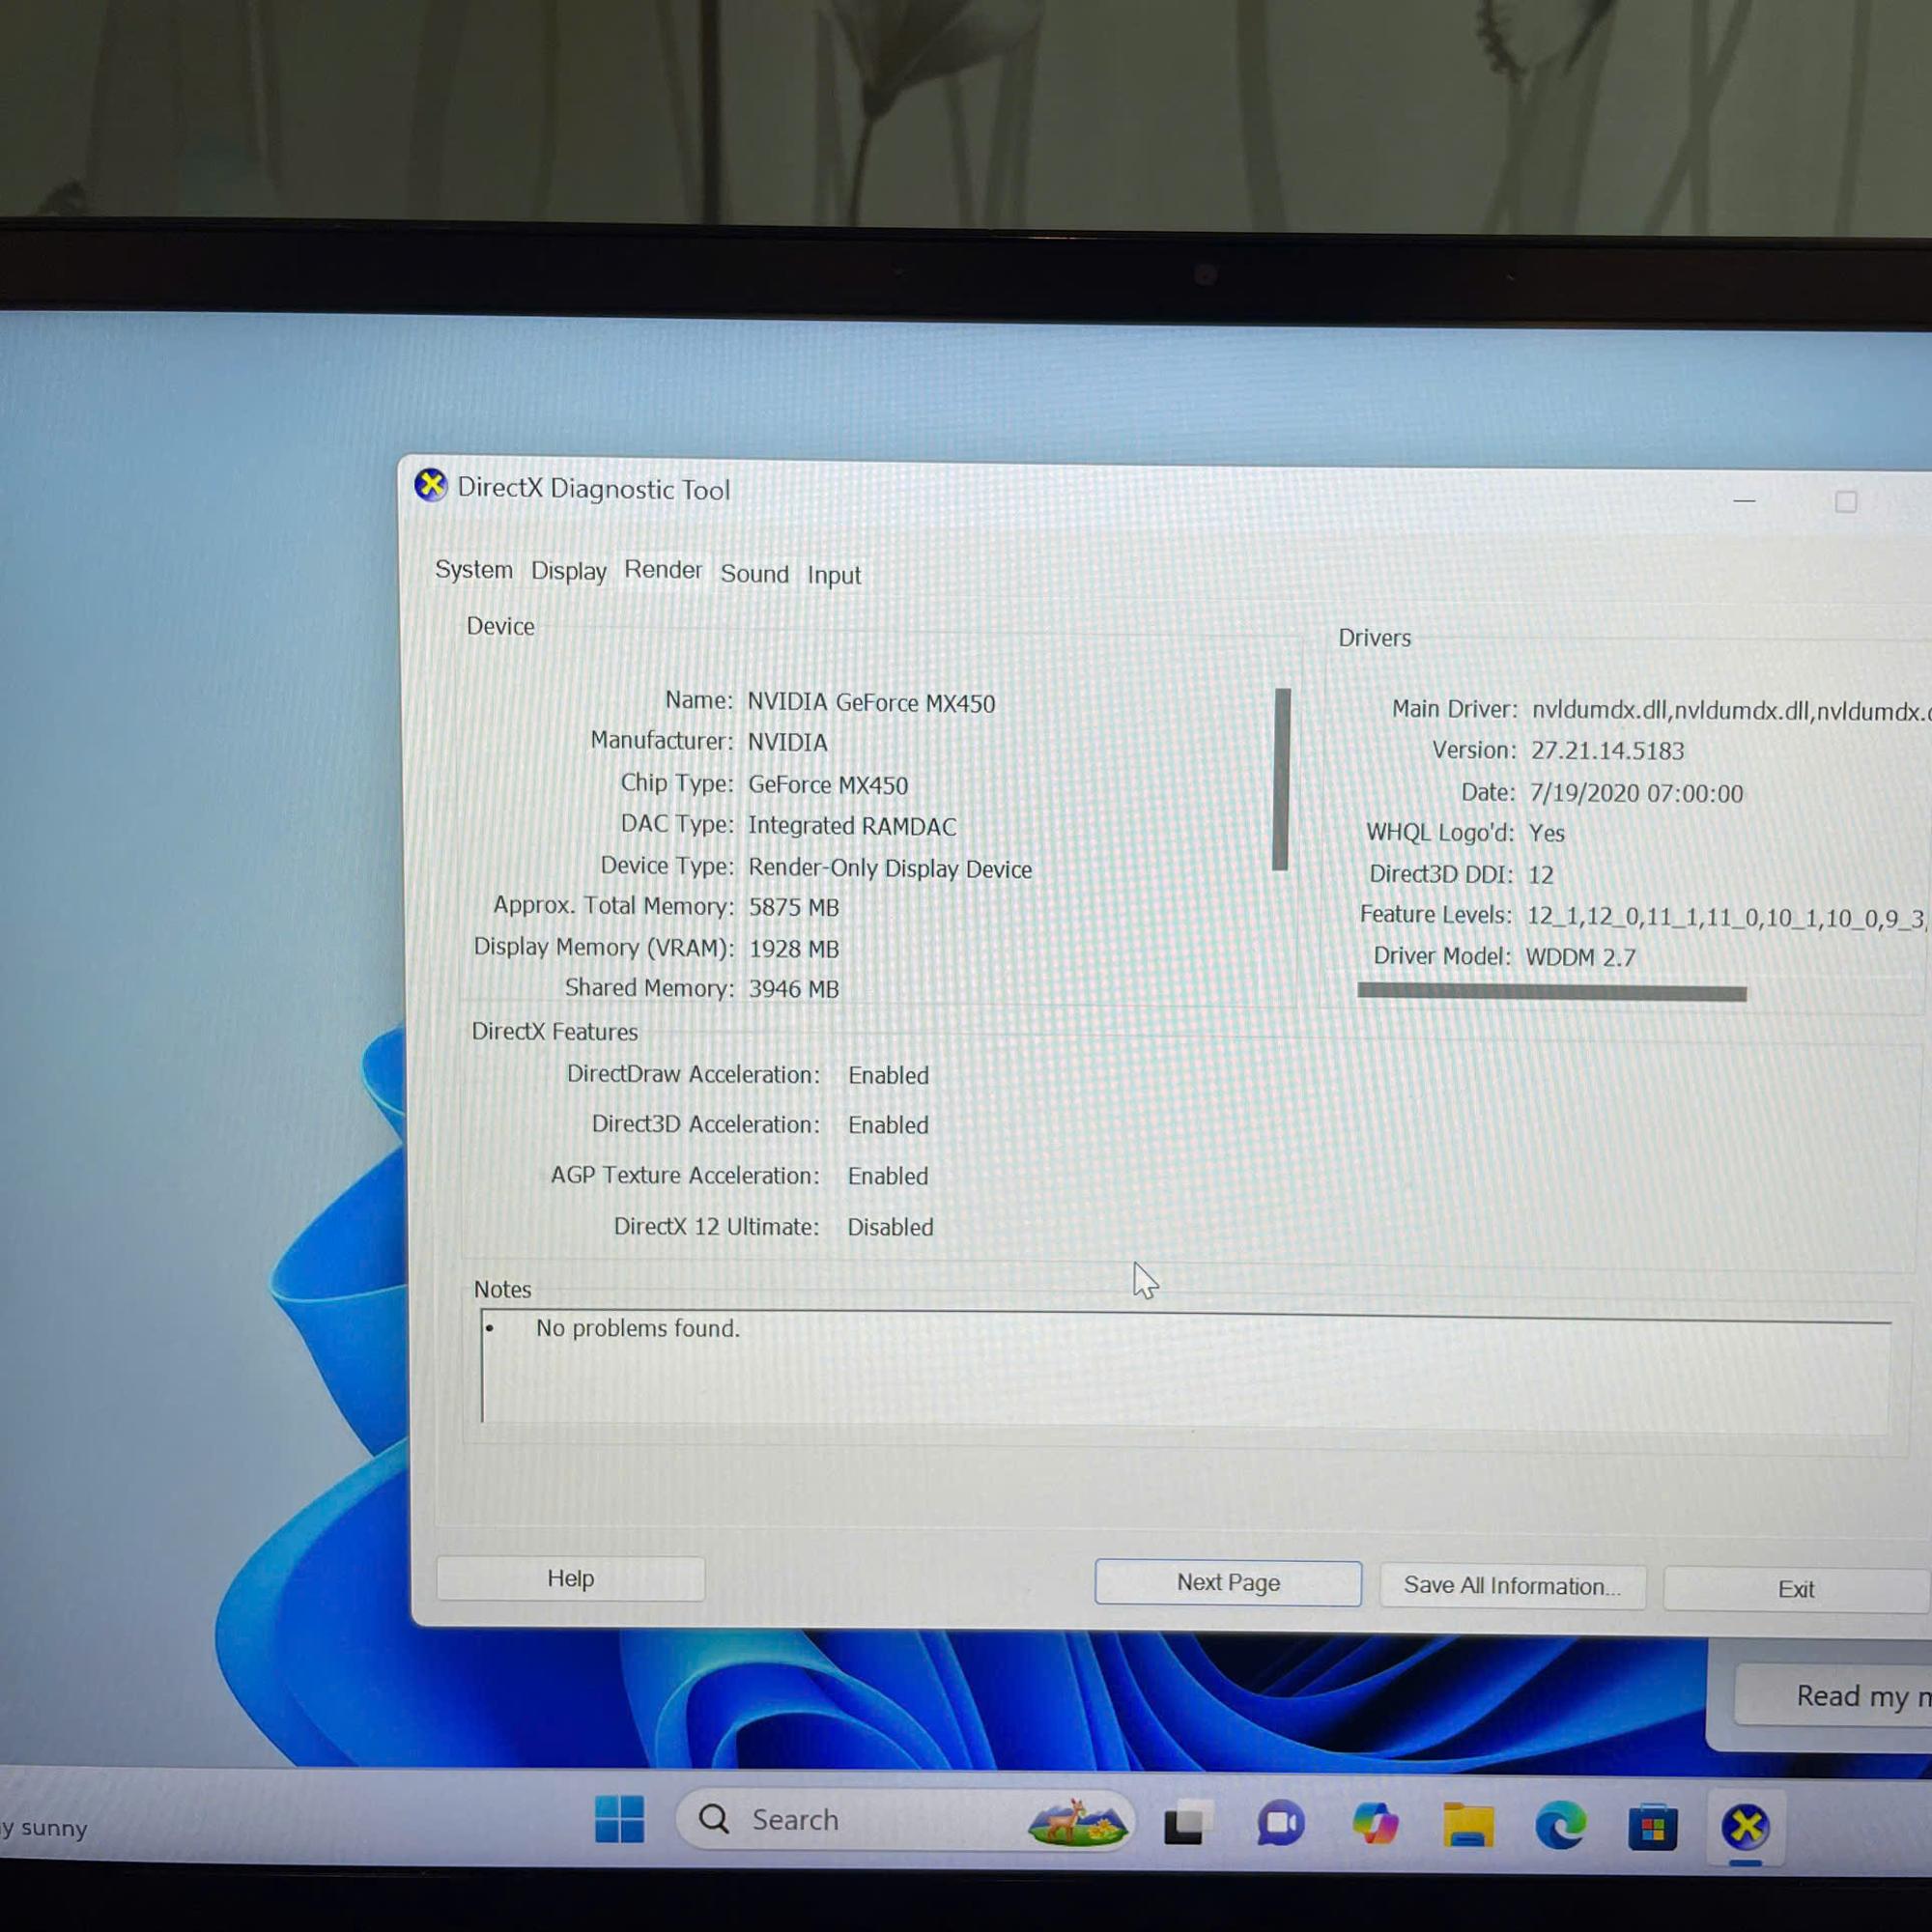Select 'Render-Only Display Device' text
Screen dimensions: 1932x1932
point(890,868)
